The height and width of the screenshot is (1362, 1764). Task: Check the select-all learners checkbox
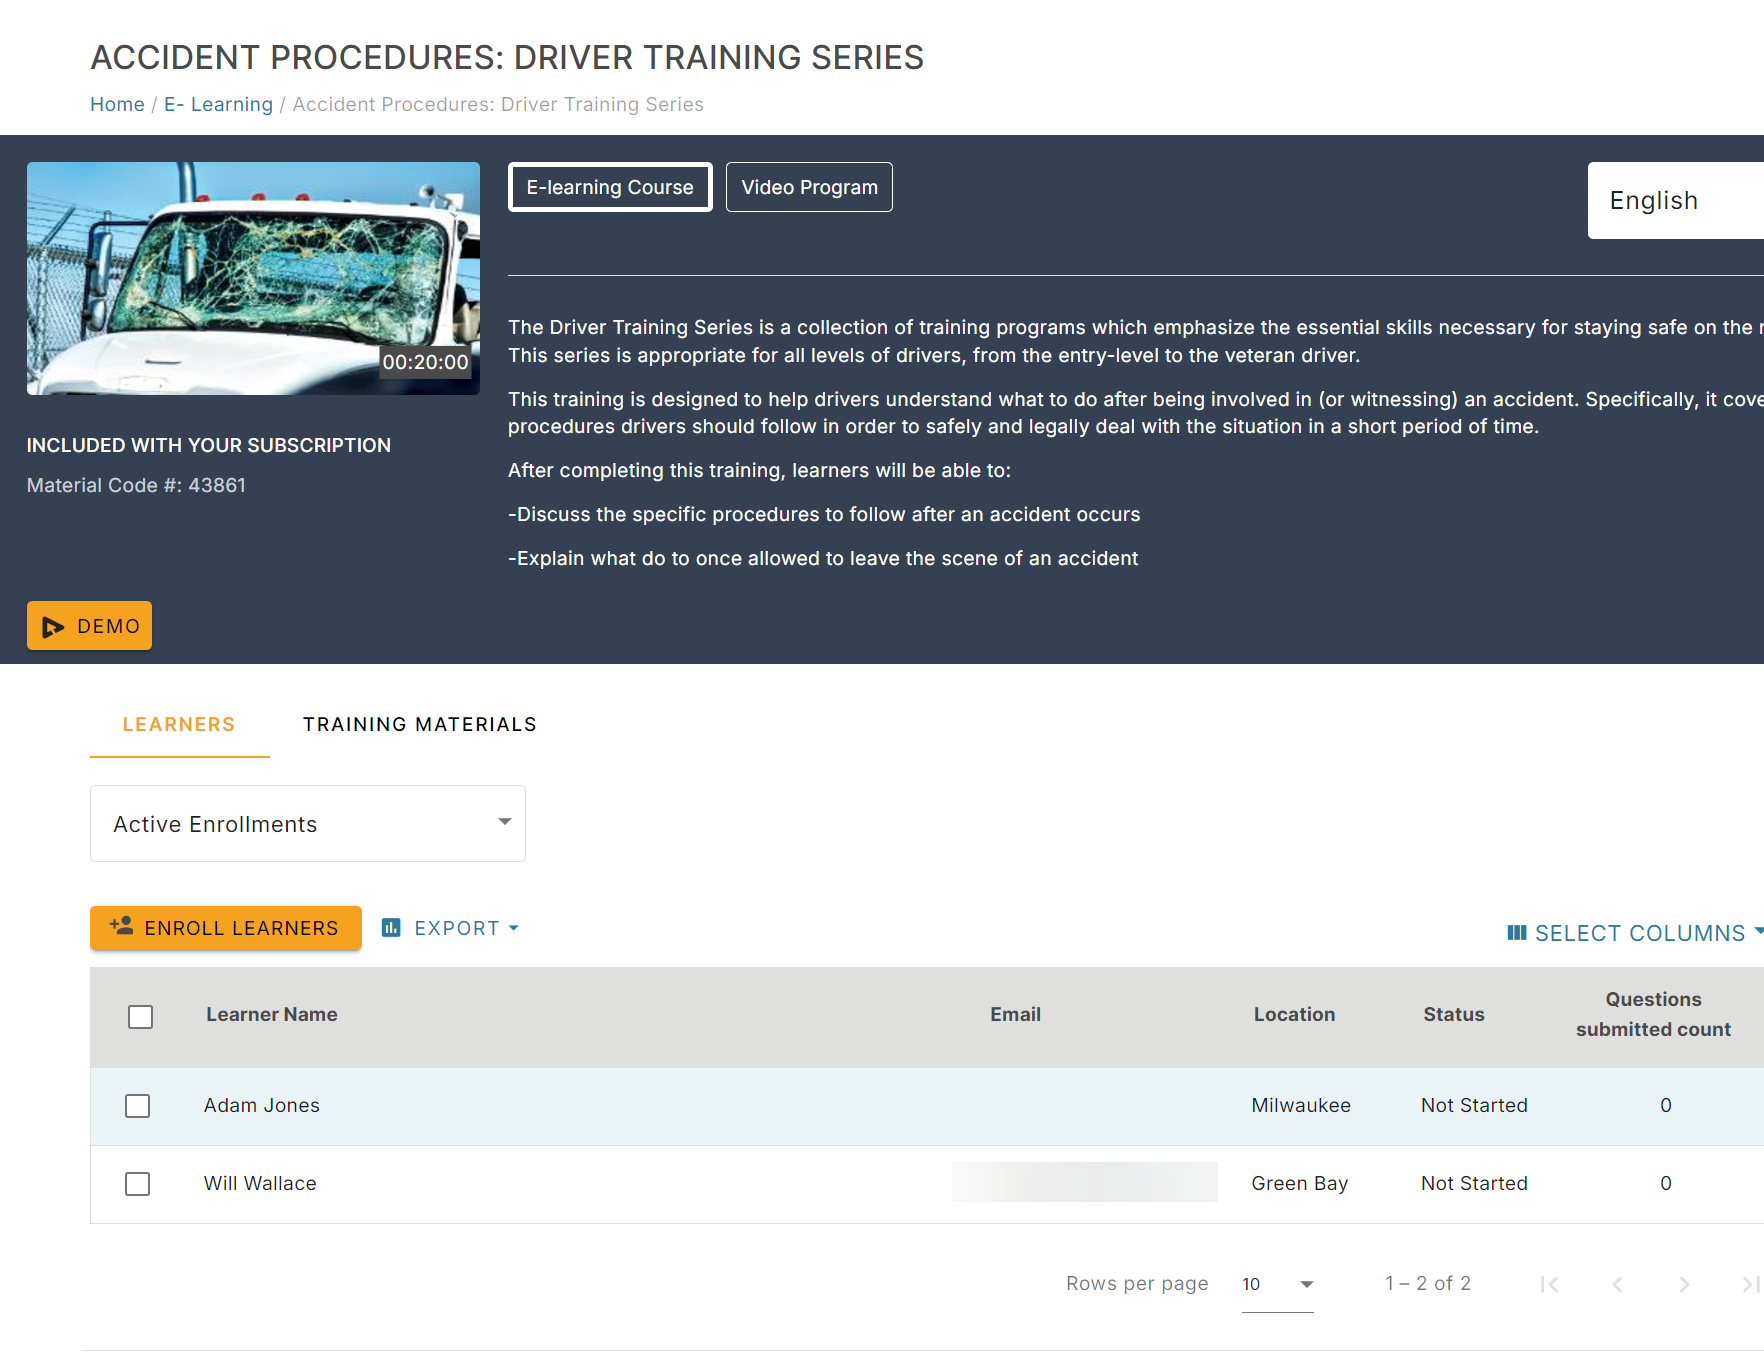coord(141,1017)
